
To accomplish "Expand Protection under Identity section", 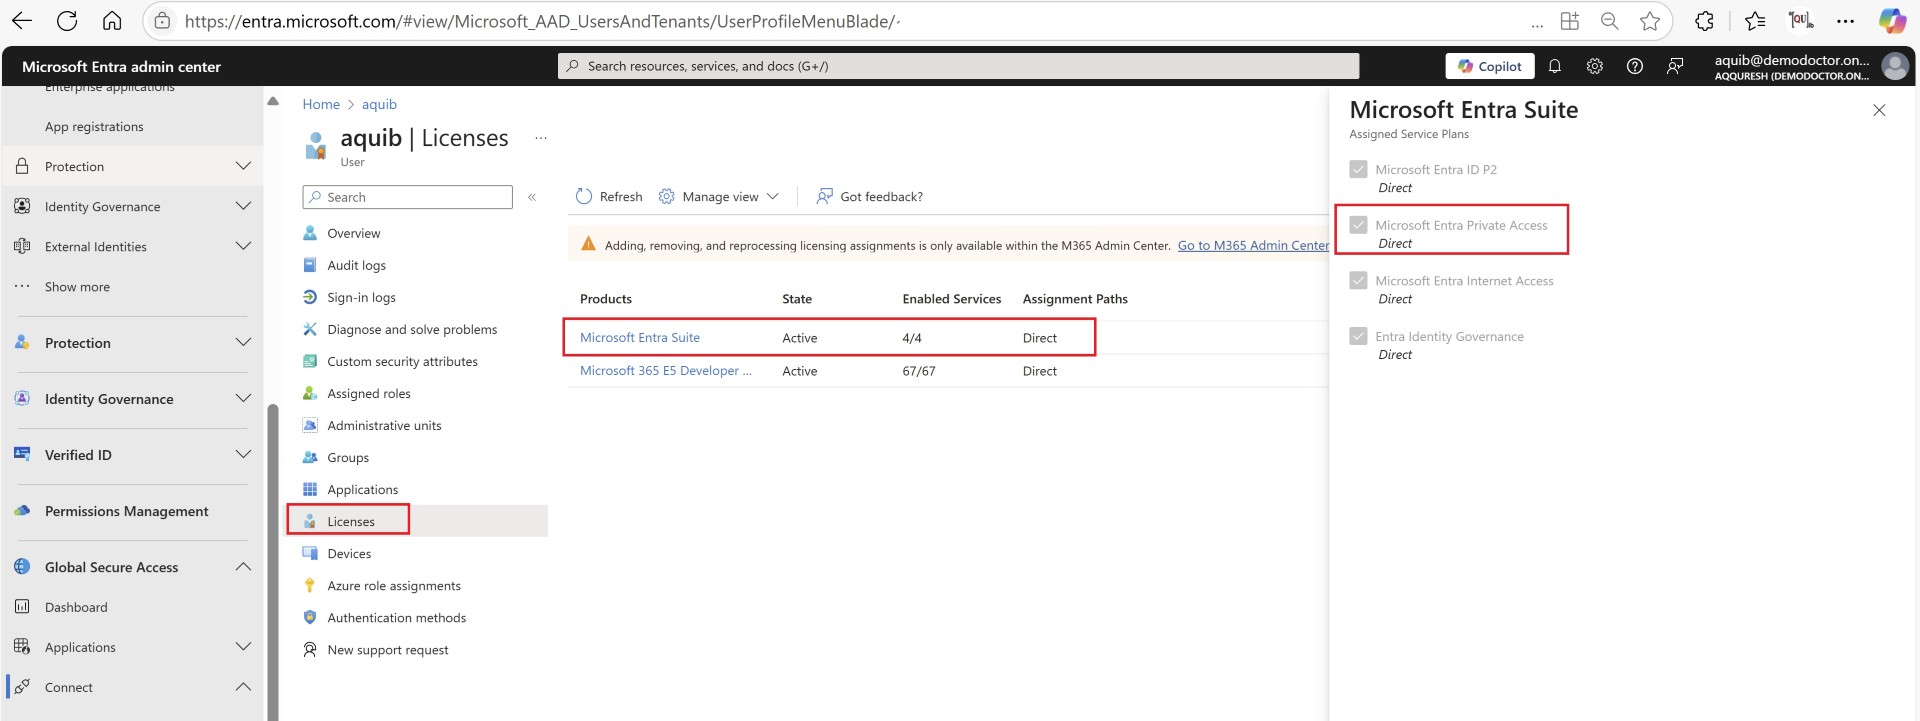I will (243, 166).
